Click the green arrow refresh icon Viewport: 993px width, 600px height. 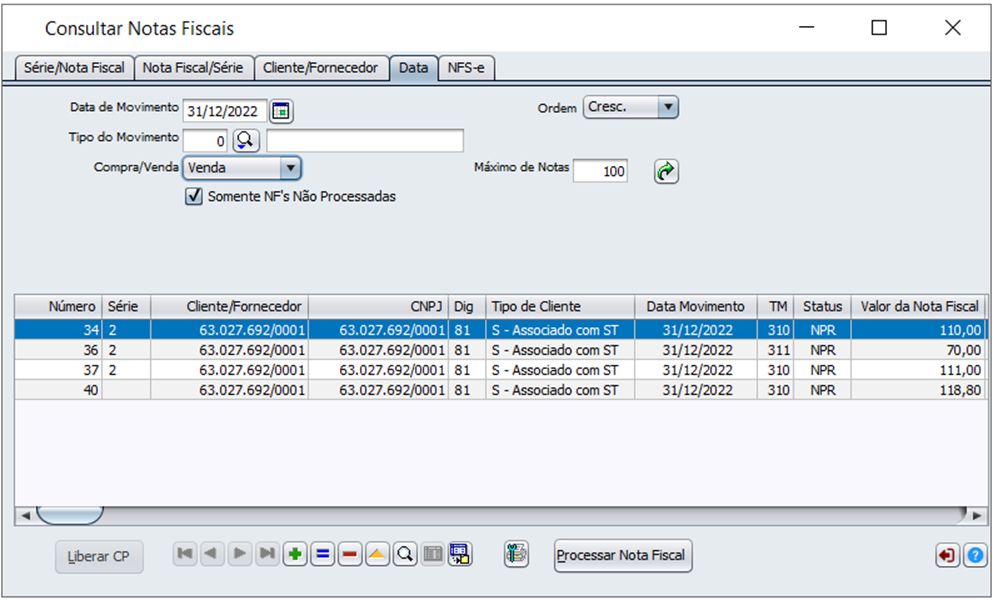666,171
